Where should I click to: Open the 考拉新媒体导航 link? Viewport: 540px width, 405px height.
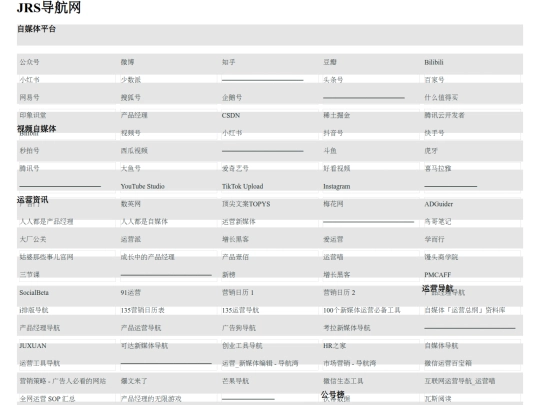point(346,328)
